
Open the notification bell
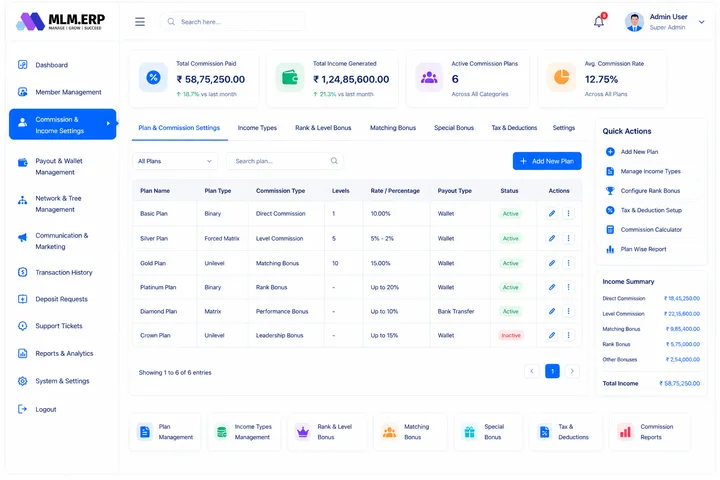pos(599,21)
